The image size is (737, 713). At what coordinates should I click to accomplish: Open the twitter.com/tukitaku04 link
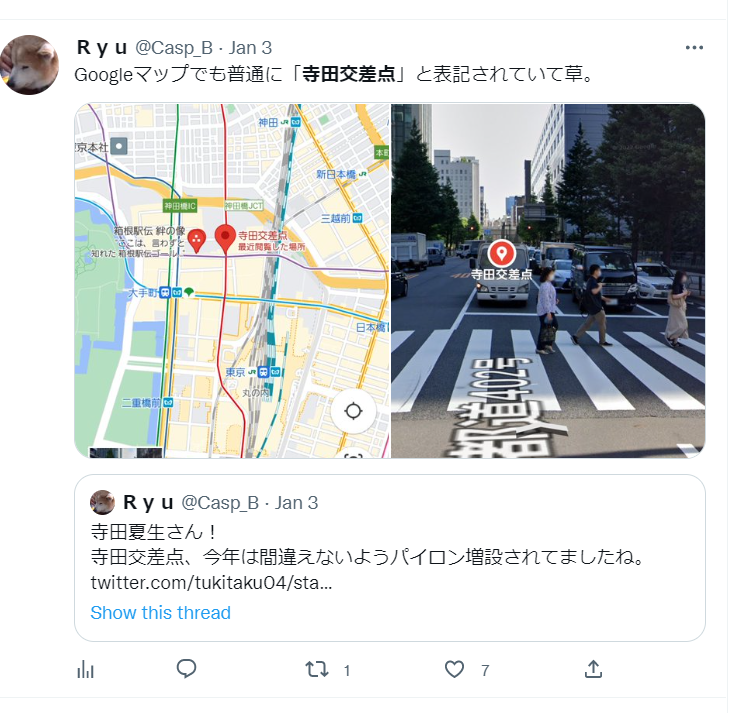[x=212, y=583]
